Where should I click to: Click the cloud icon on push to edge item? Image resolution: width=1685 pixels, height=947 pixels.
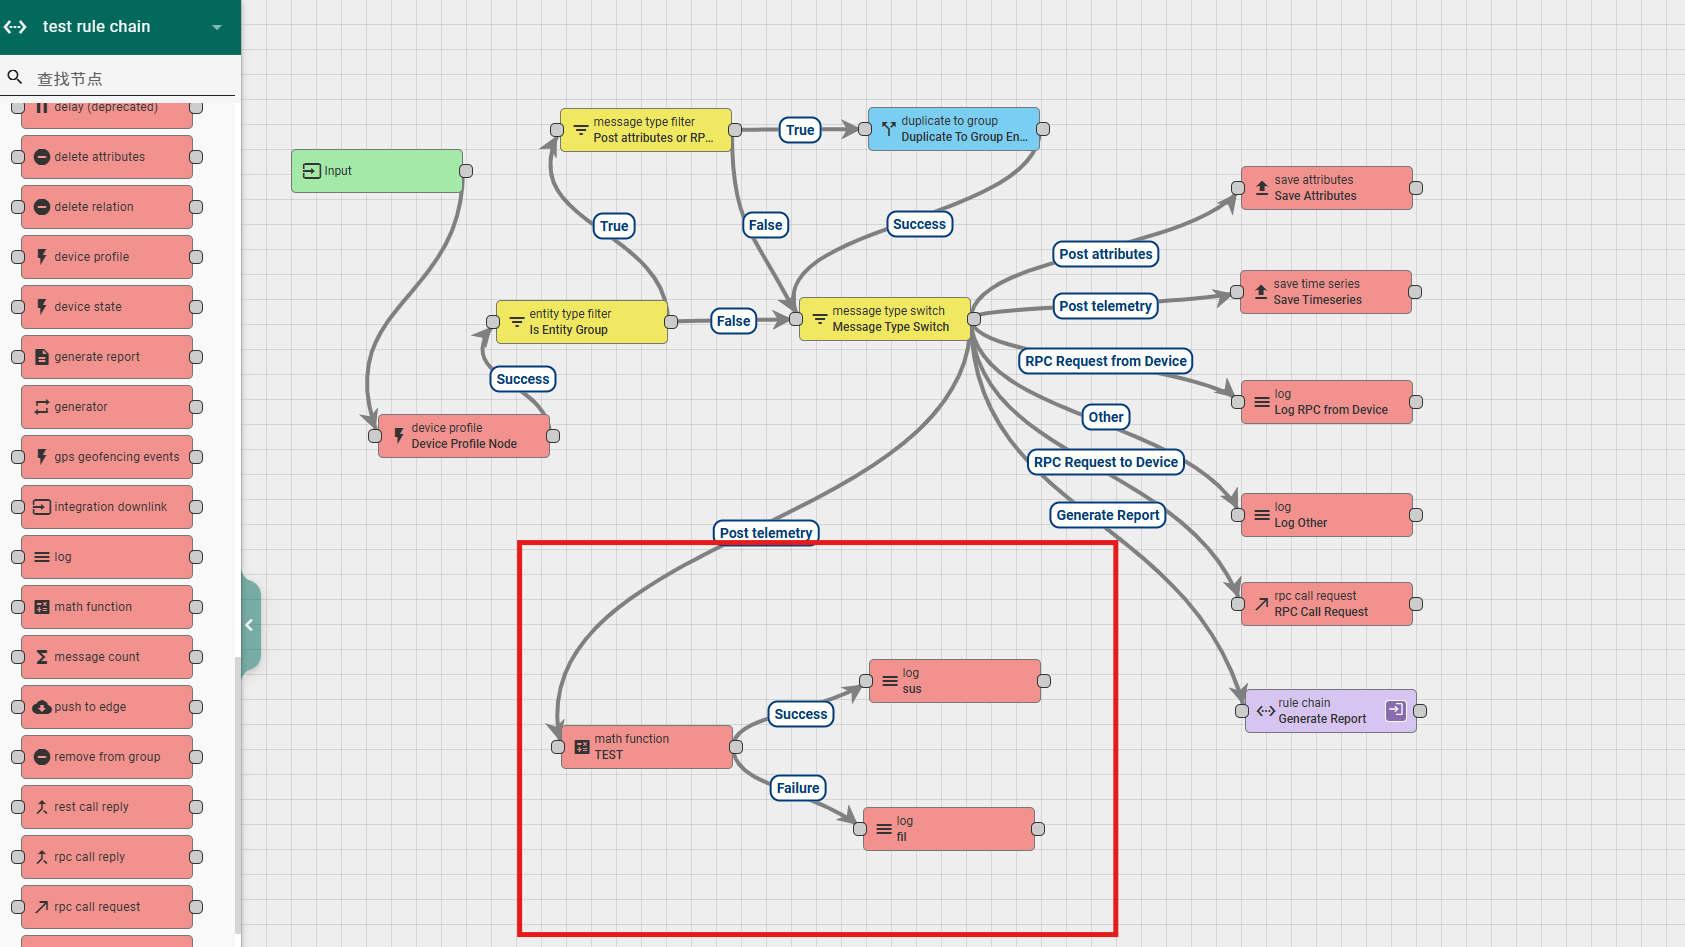point(42,707)
